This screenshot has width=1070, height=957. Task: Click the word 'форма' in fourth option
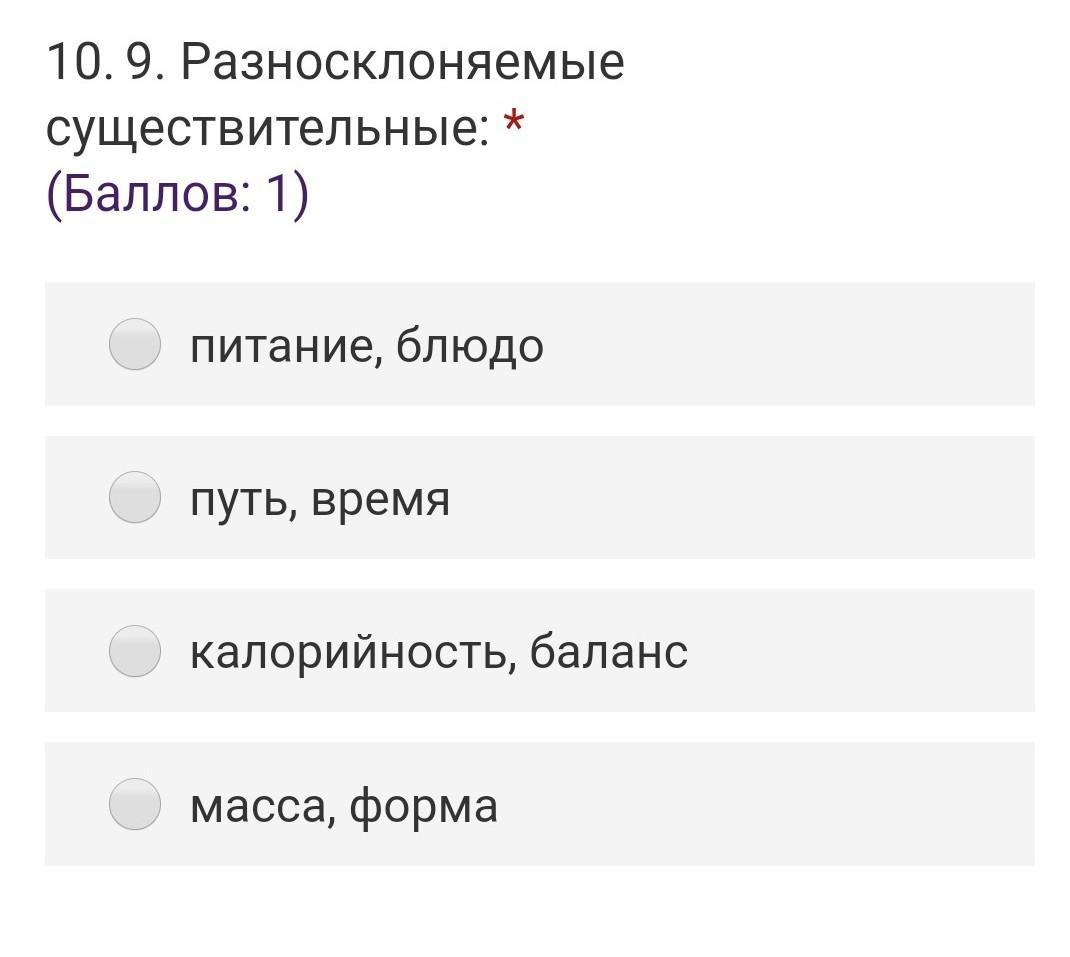(423, 806)
